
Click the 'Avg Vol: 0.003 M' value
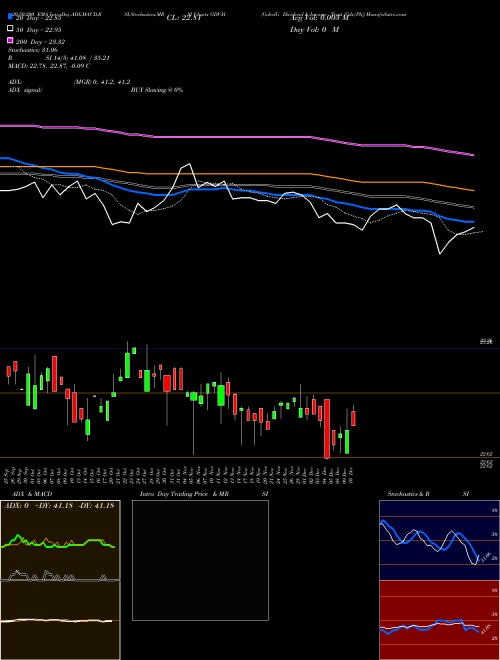pos(319,18)
